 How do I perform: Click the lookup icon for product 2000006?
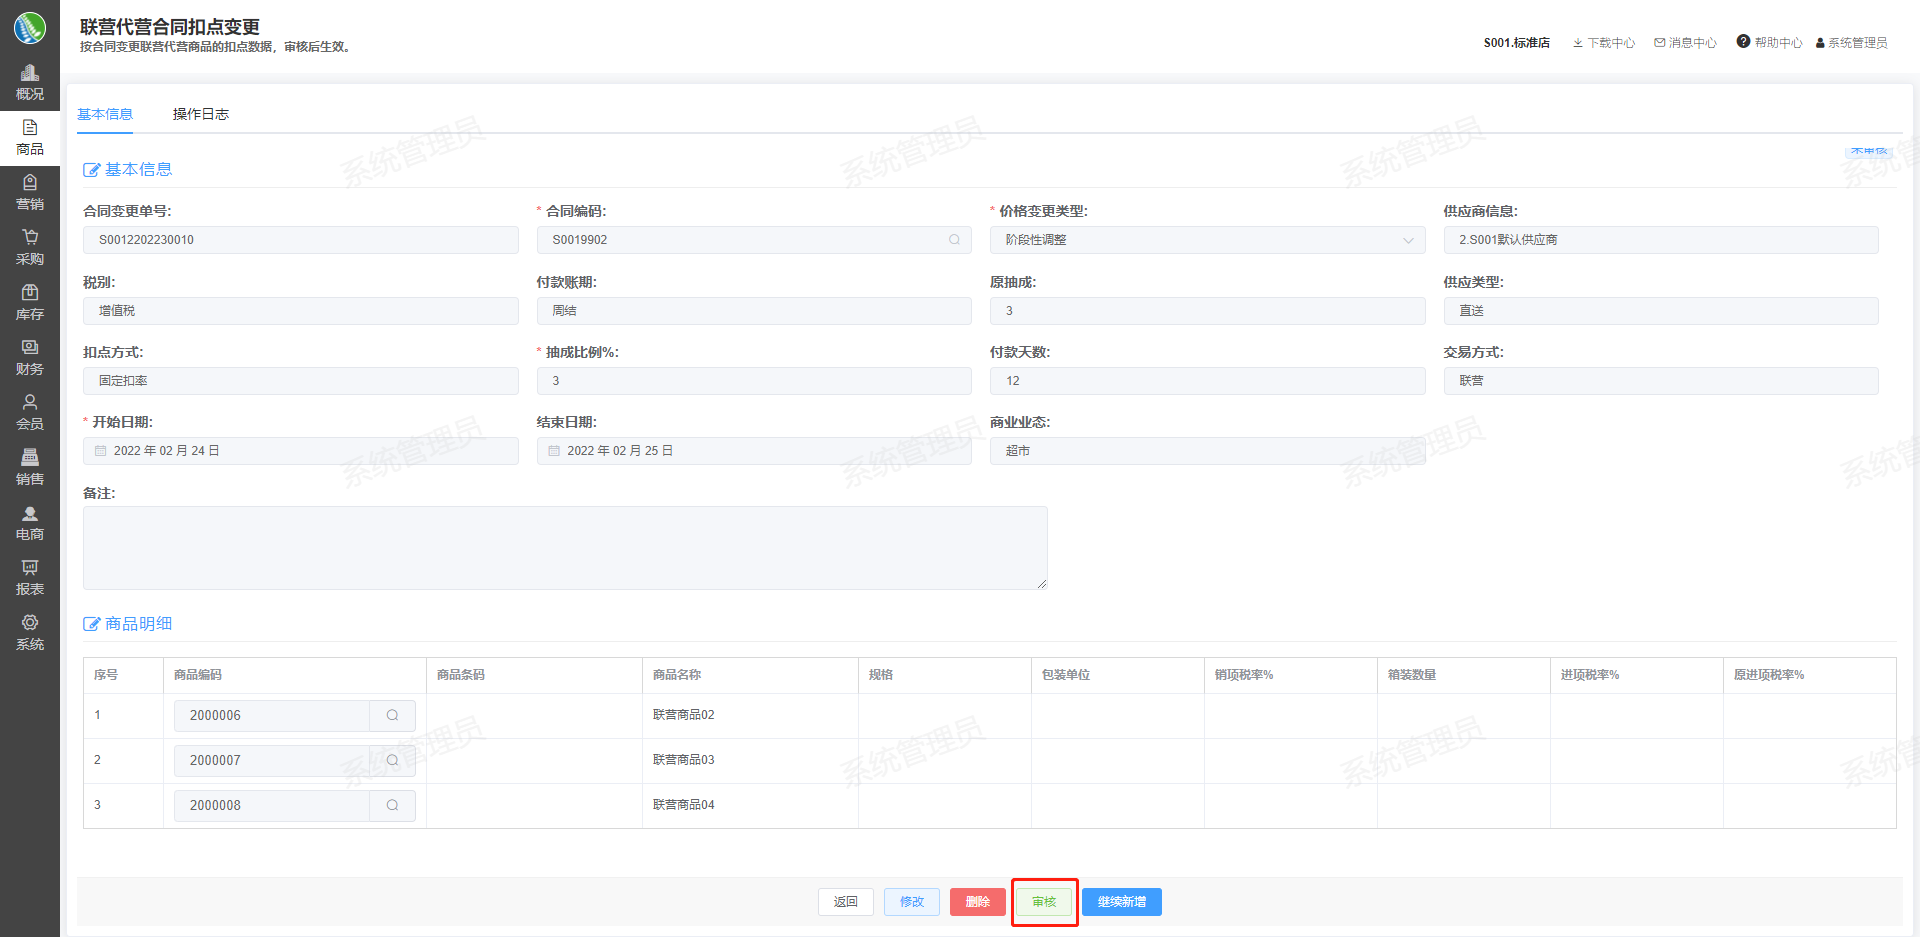(x=393, y=715)
